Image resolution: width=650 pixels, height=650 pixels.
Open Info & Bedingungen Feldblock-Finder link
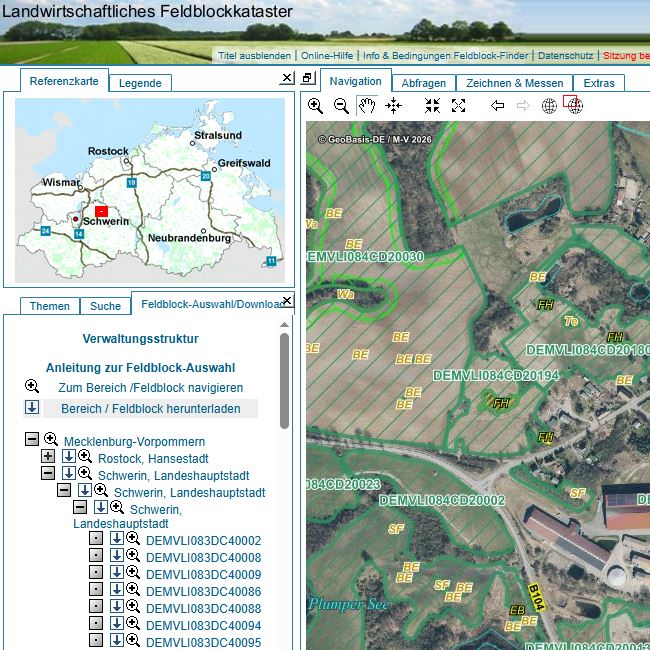pos(446,56)
